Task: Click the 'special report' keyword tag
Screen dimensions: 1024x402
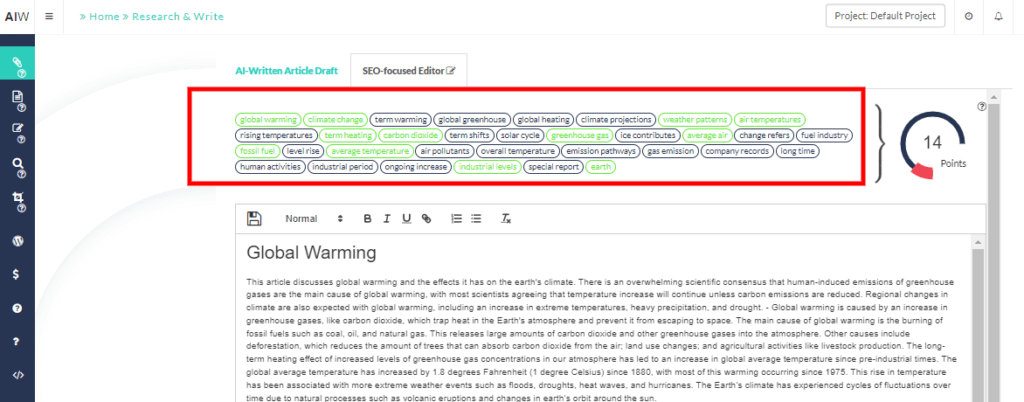Action: click(x=553, y=166)
